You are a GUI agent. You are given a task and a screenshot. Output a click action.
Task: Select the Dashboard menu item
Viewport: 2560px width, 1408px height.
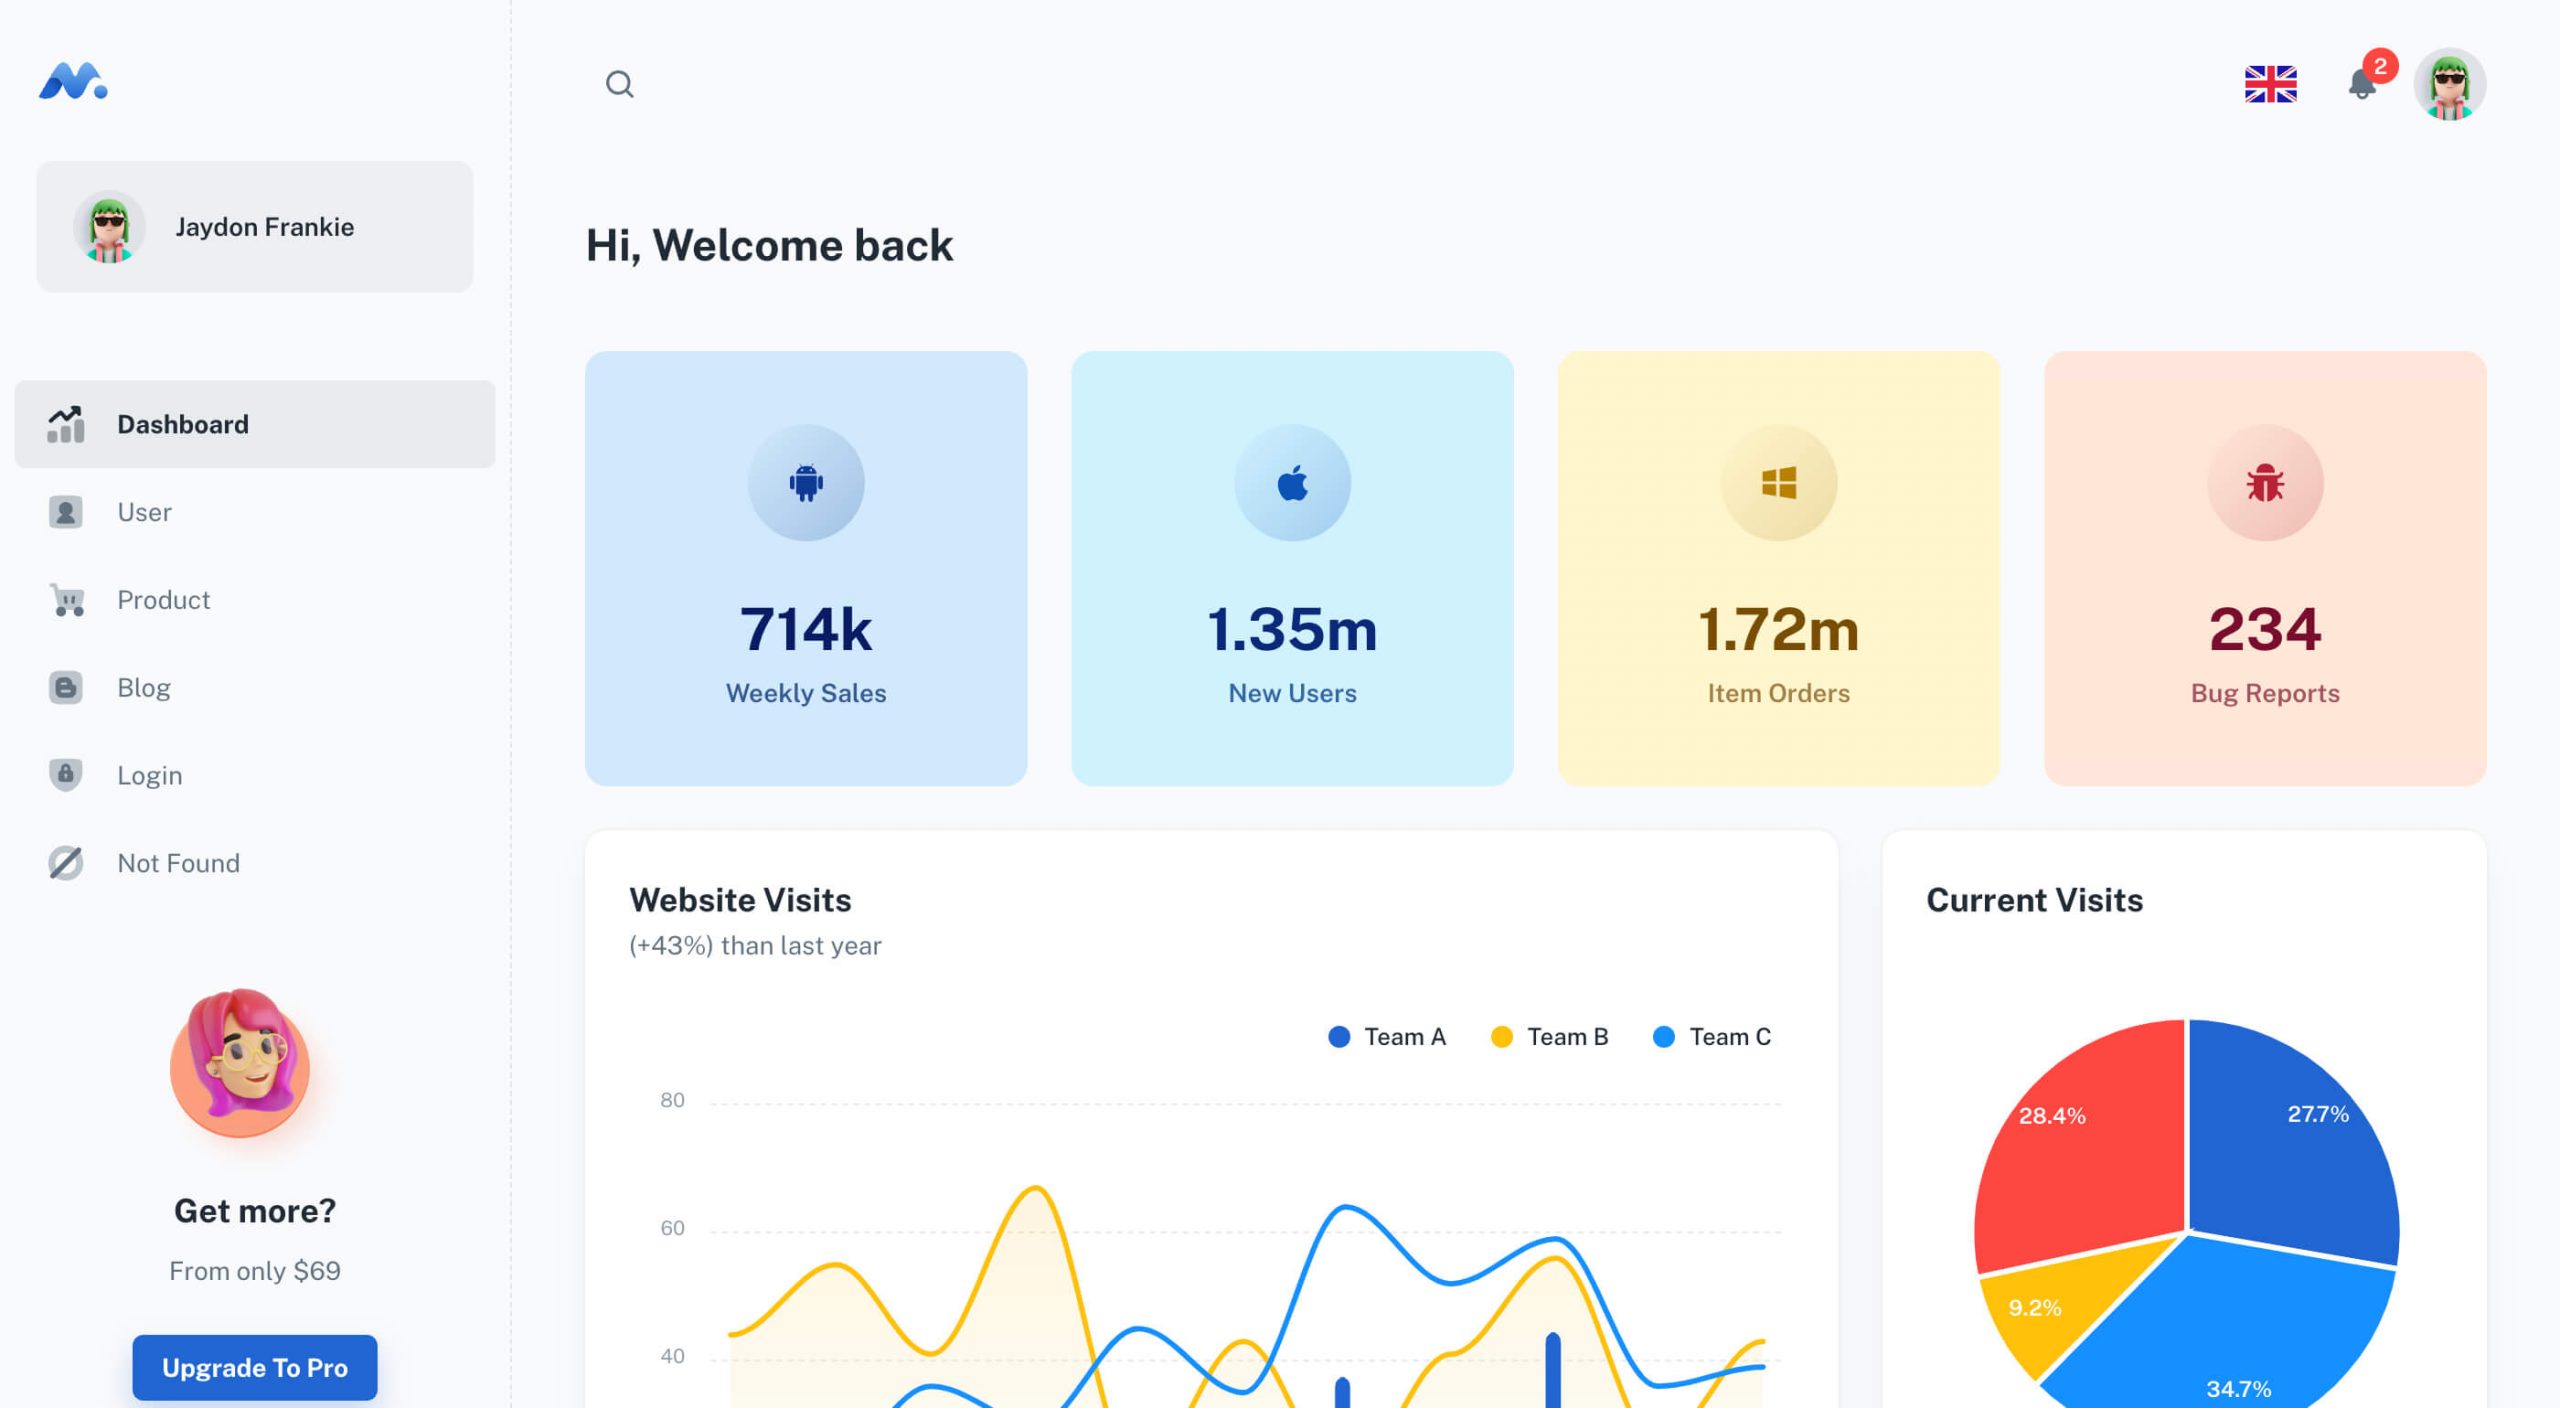pyautogui.click(x=255, y=424)
